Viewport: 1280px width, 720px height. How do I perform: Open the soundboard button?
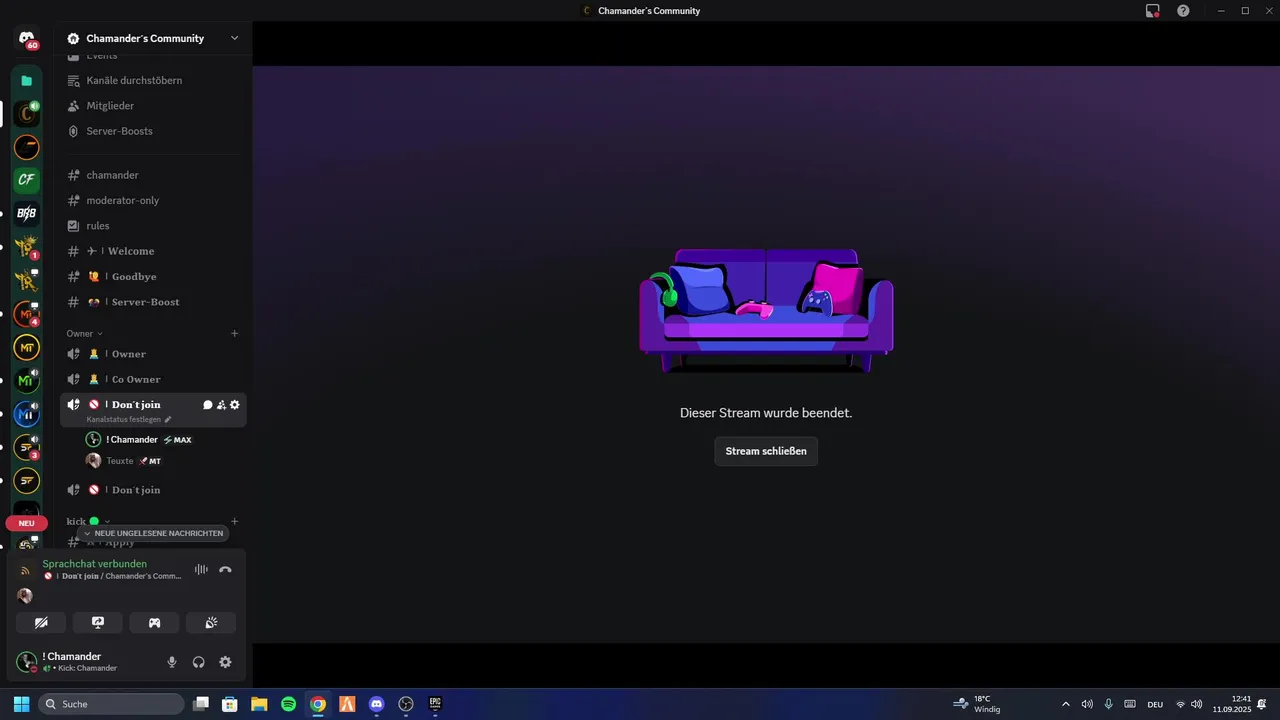click(x=211, y=623)
